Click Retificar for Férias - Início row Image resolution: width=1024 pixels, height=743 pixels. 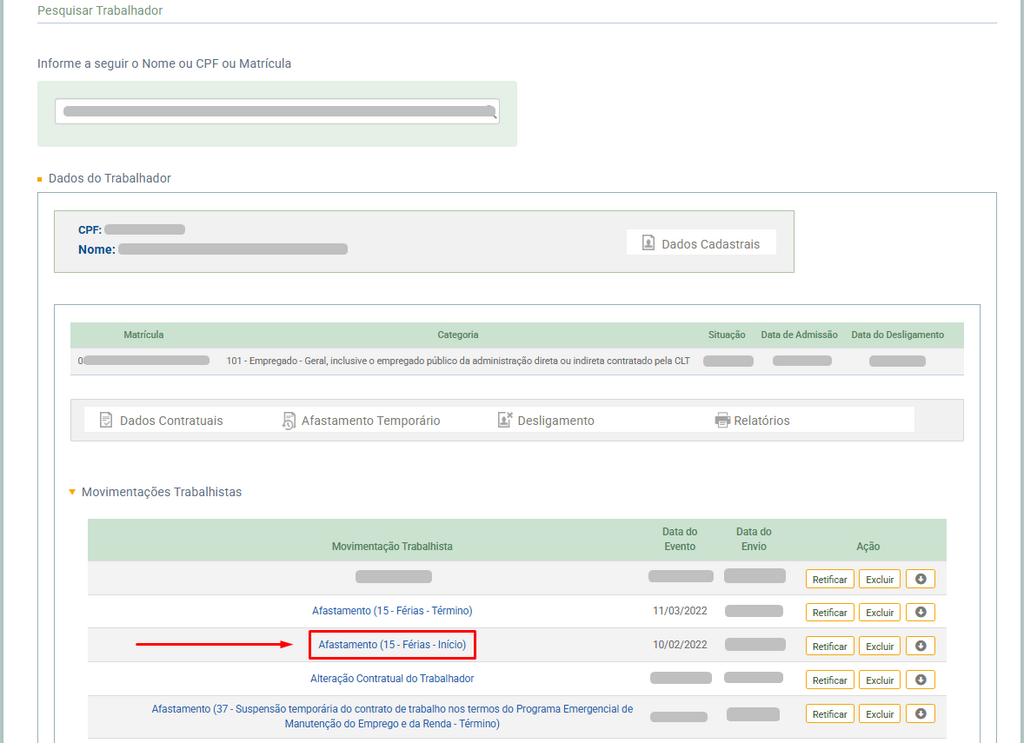829,646
